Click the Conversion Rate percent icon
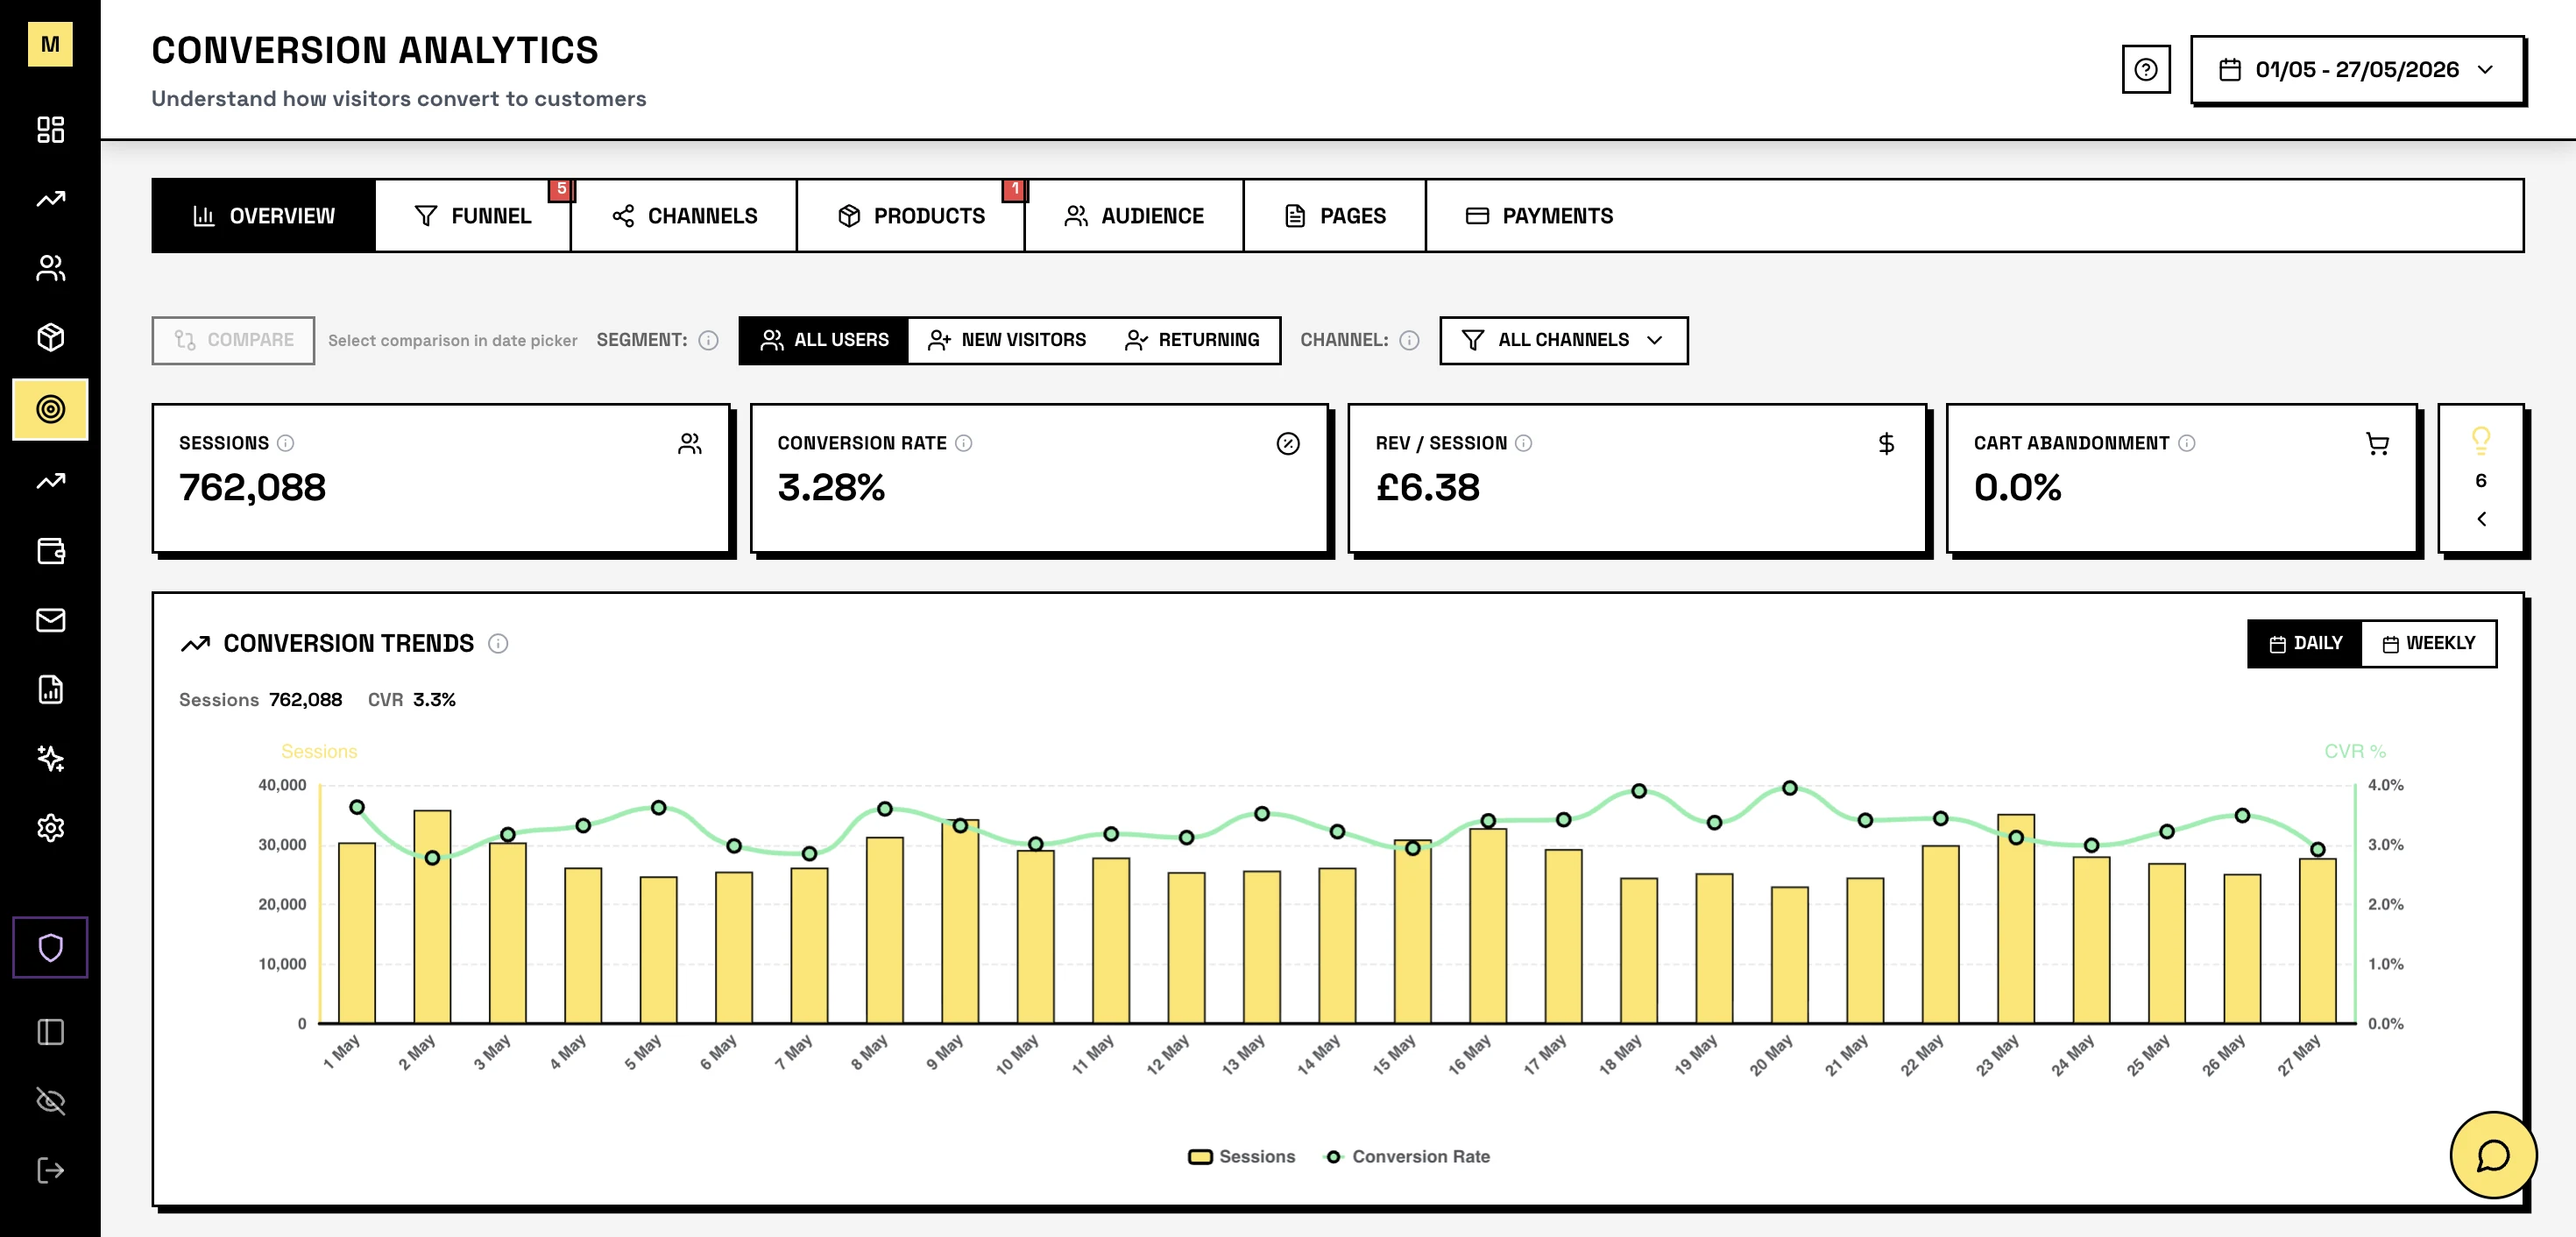The height and width of the screenshot is (1237, 2576). tap(1288, 443)
